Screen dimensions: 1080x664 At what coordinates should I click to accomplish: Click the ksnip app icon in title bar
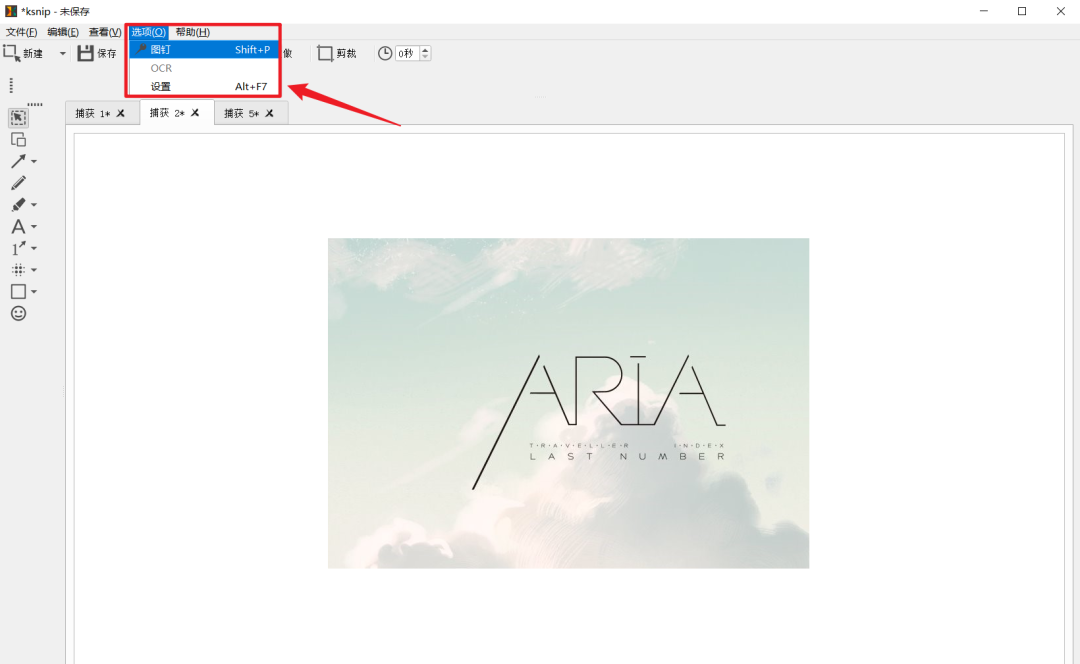click(10, 11)
